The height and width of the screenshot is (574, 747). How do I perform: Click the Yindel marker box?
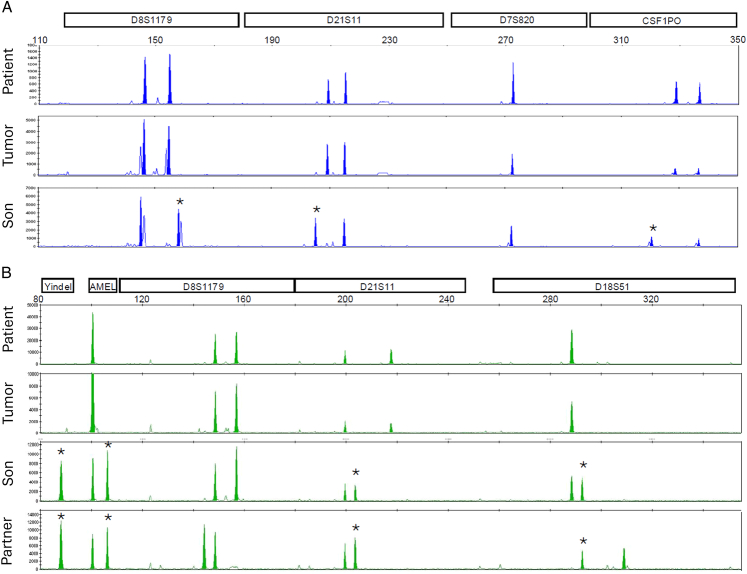pos(58,286)
